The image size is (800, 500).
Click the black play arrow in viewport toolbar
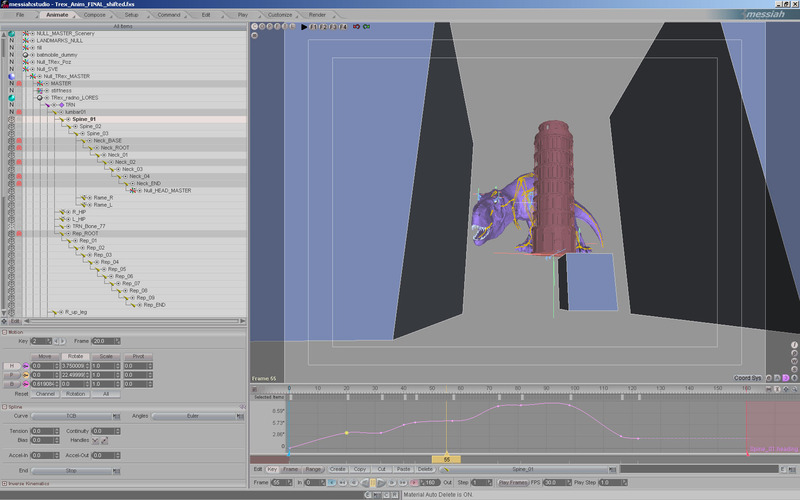point(304,27)
